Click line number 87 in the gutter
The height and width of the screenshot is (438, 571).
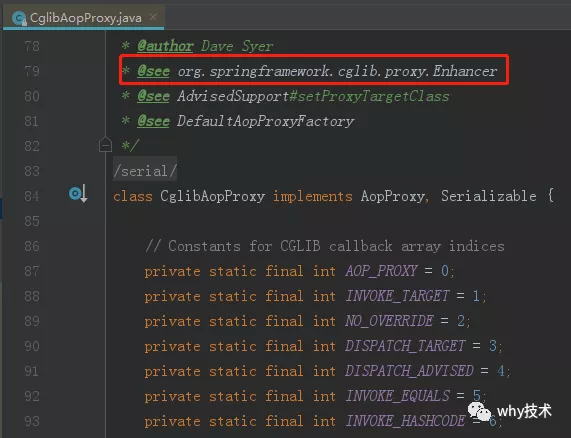pyautogui.click(x=32, y=271)
